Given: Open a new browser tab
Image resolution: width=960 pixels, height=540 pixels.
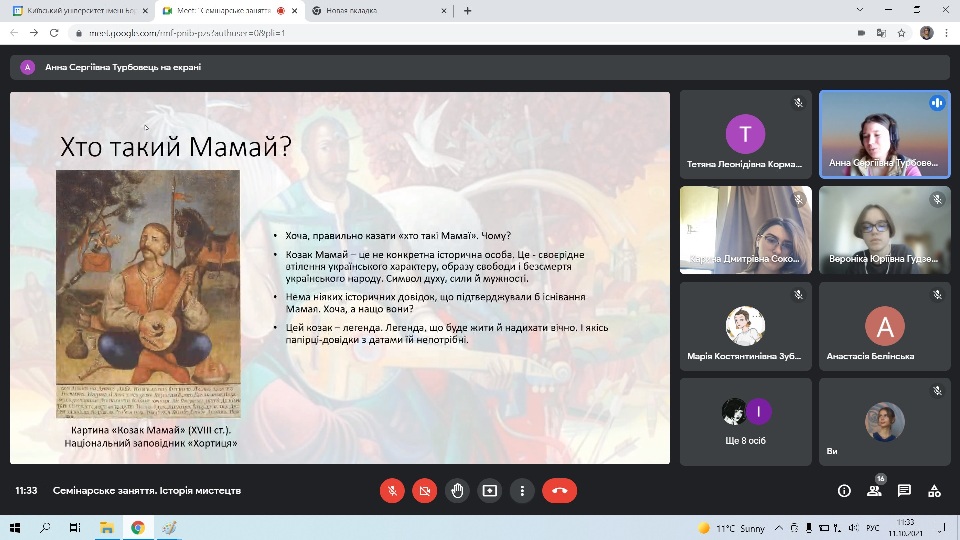Looking at the screenshot, I should click(x=468, y=10).
